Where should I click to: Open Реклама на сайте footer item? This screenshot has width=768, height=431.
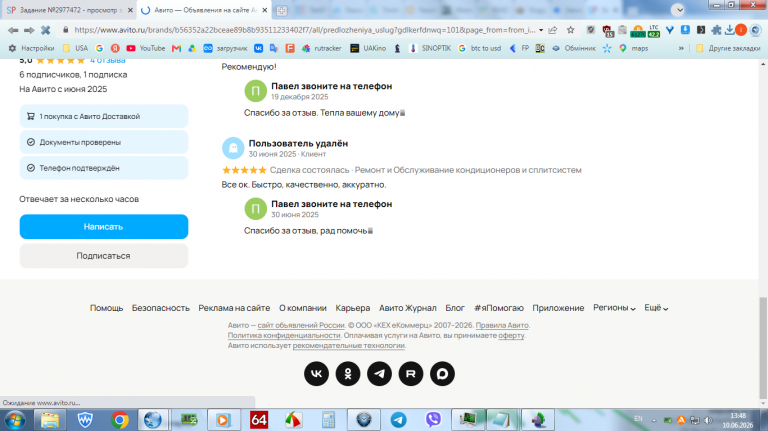click(x=234, y=308)
